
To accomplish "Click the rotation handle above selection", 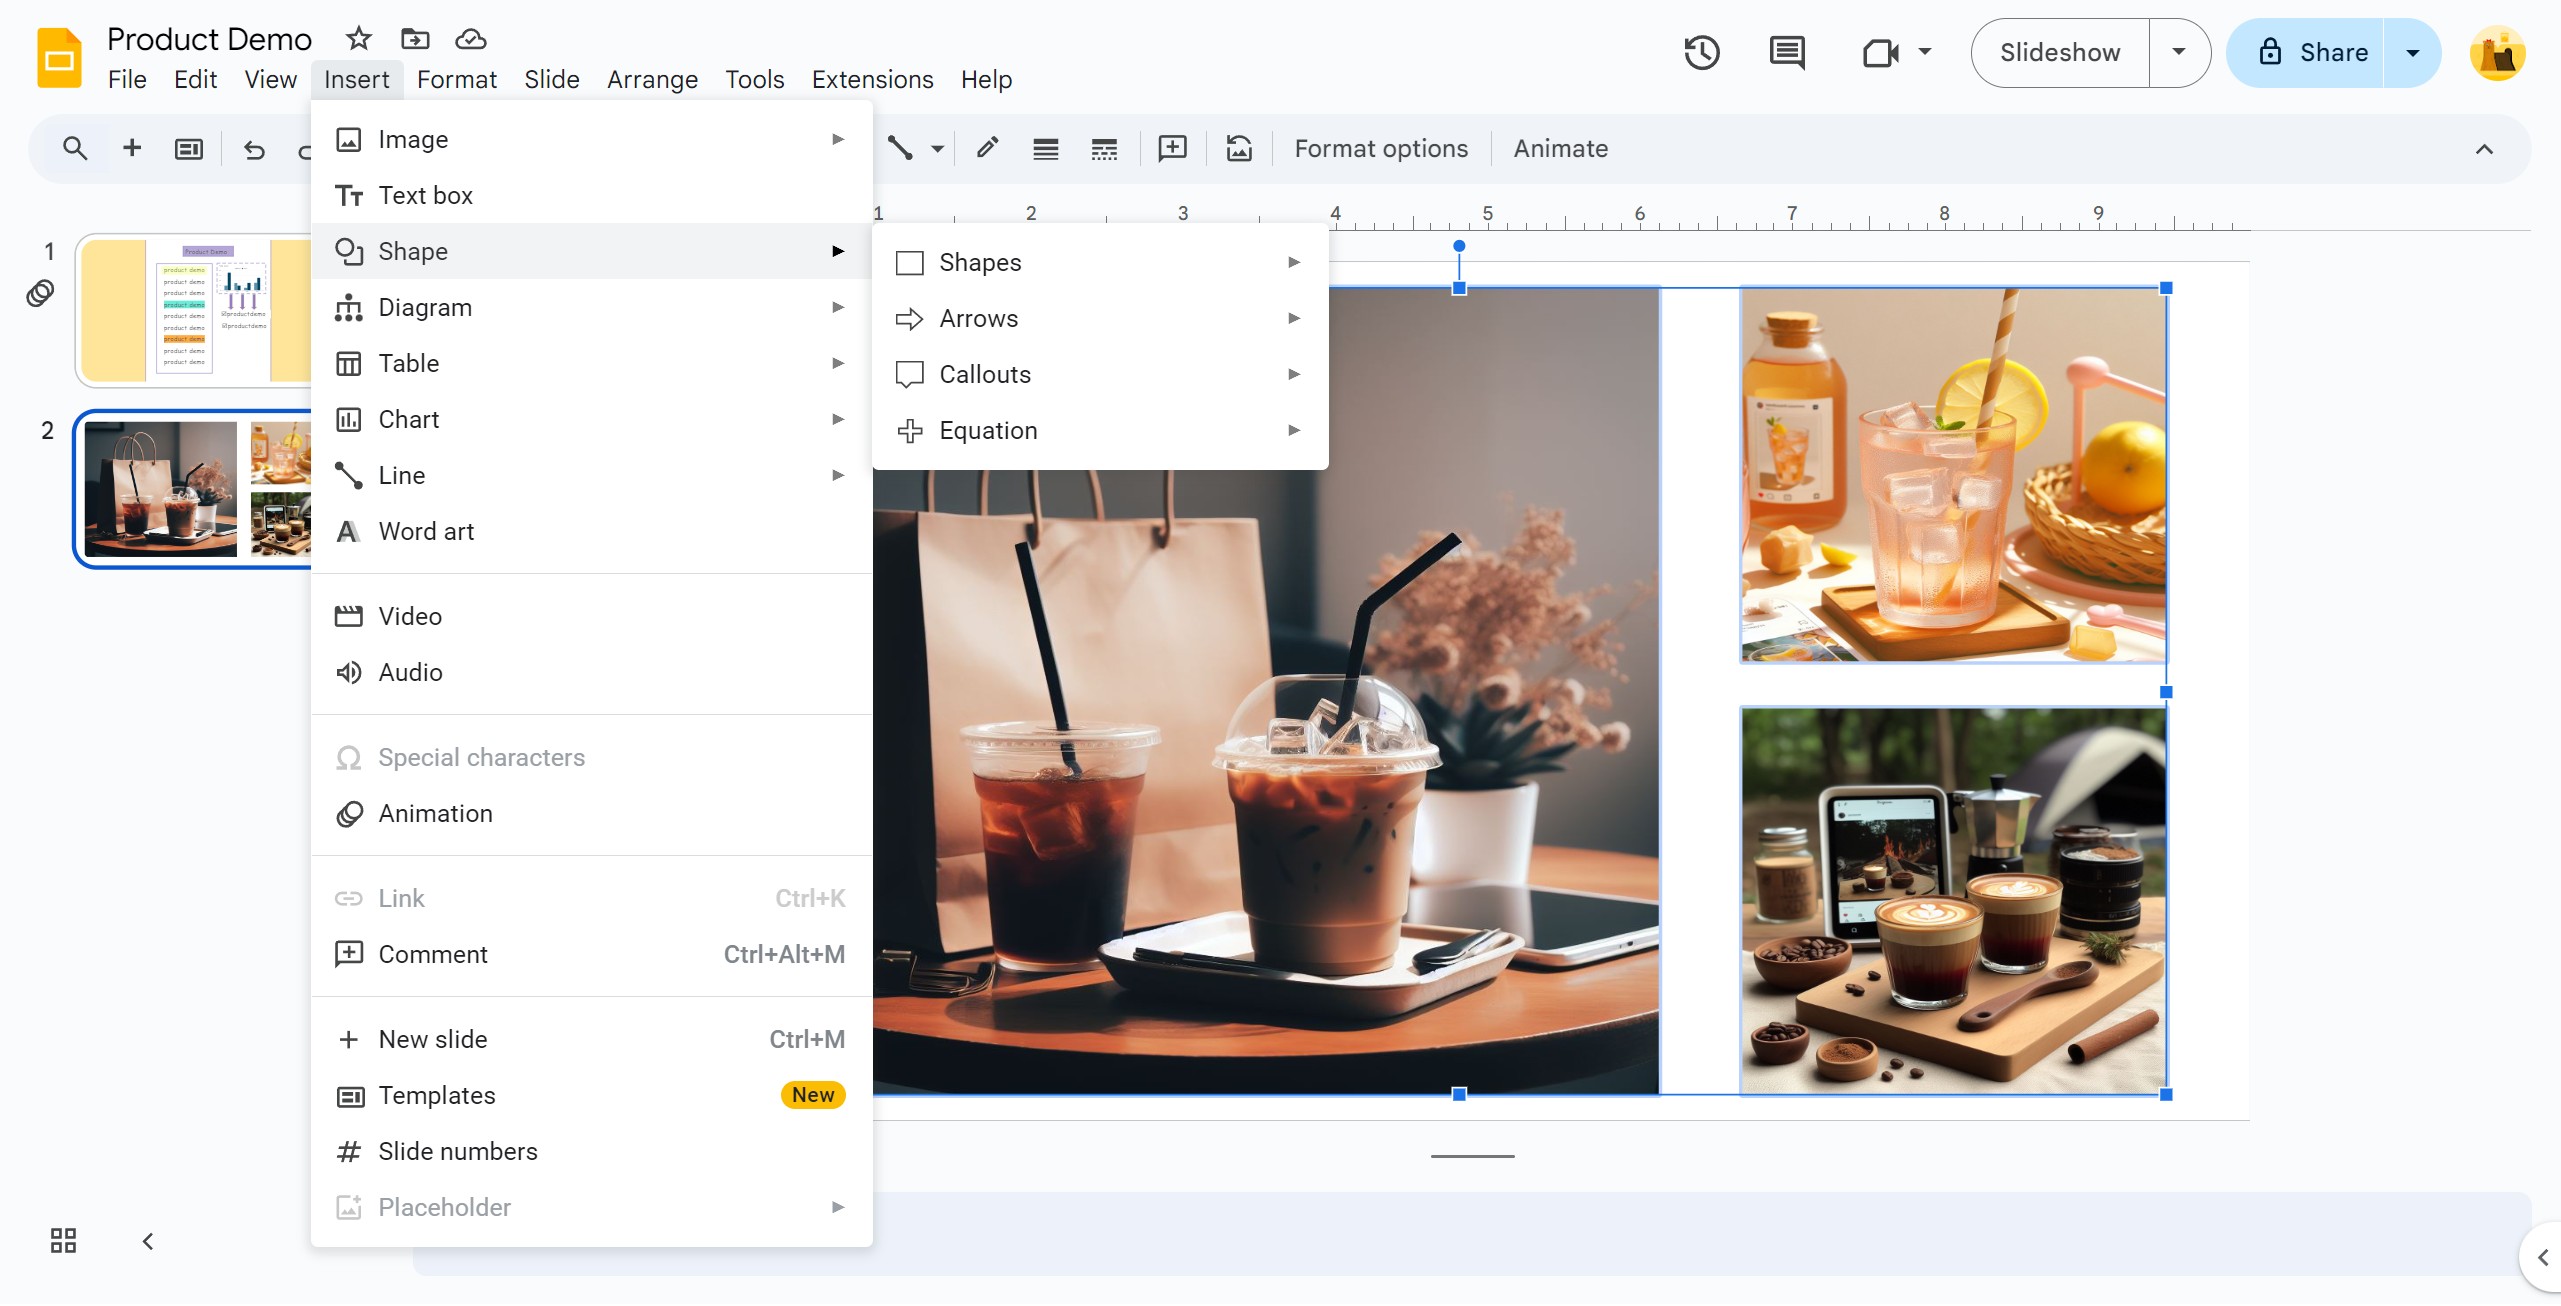I will pos(1459,246).
